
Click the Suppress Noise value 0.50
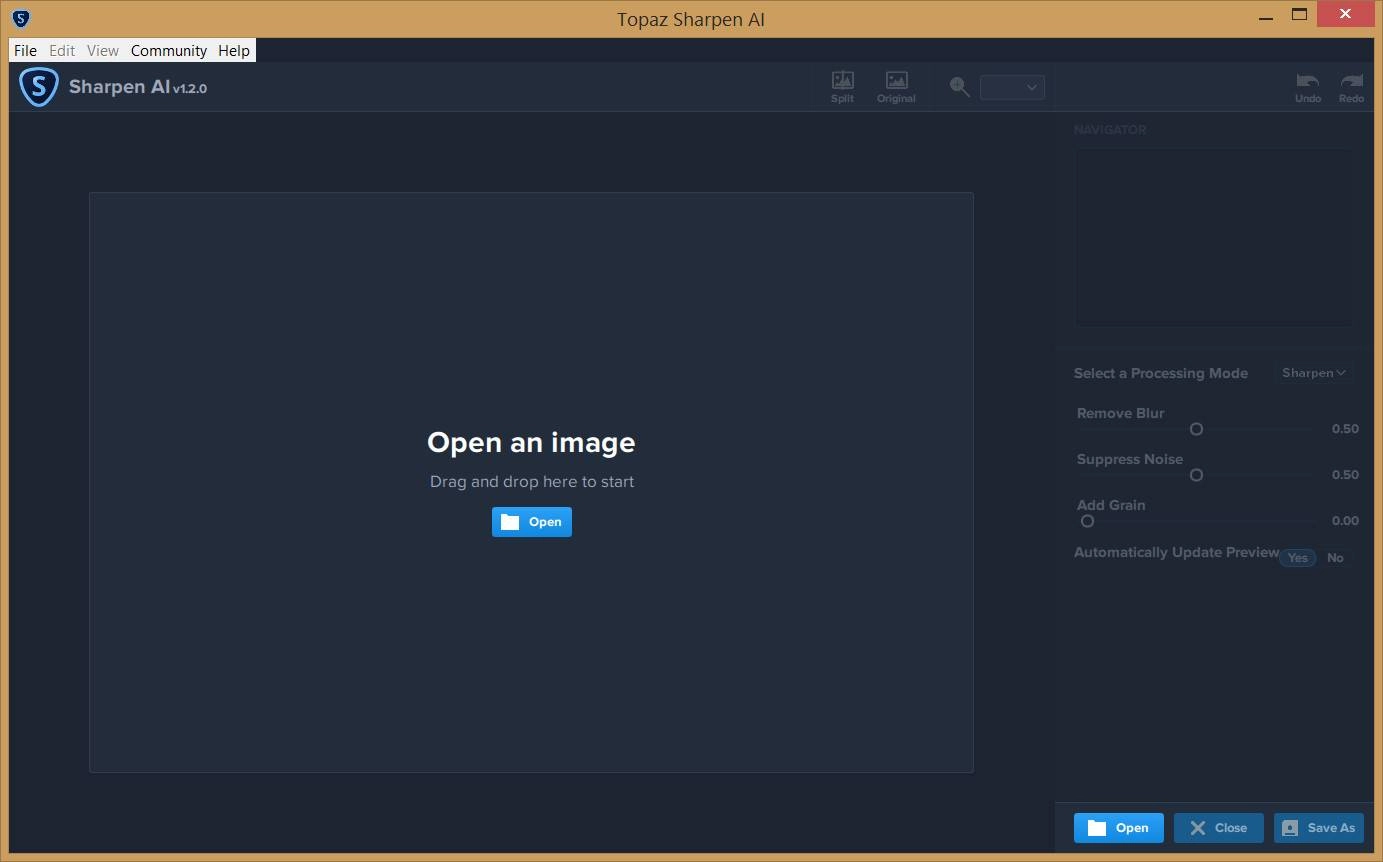click(1345, 475)
